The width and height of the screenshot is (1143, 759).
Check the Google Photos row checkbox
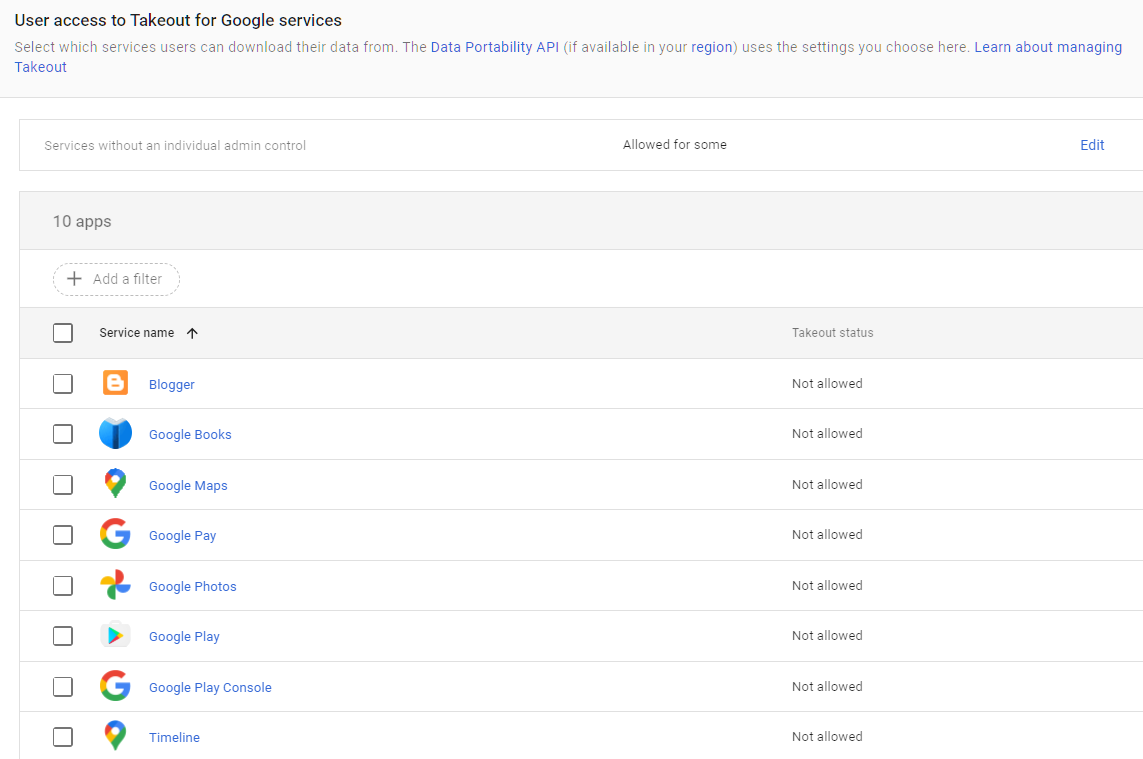62,585
